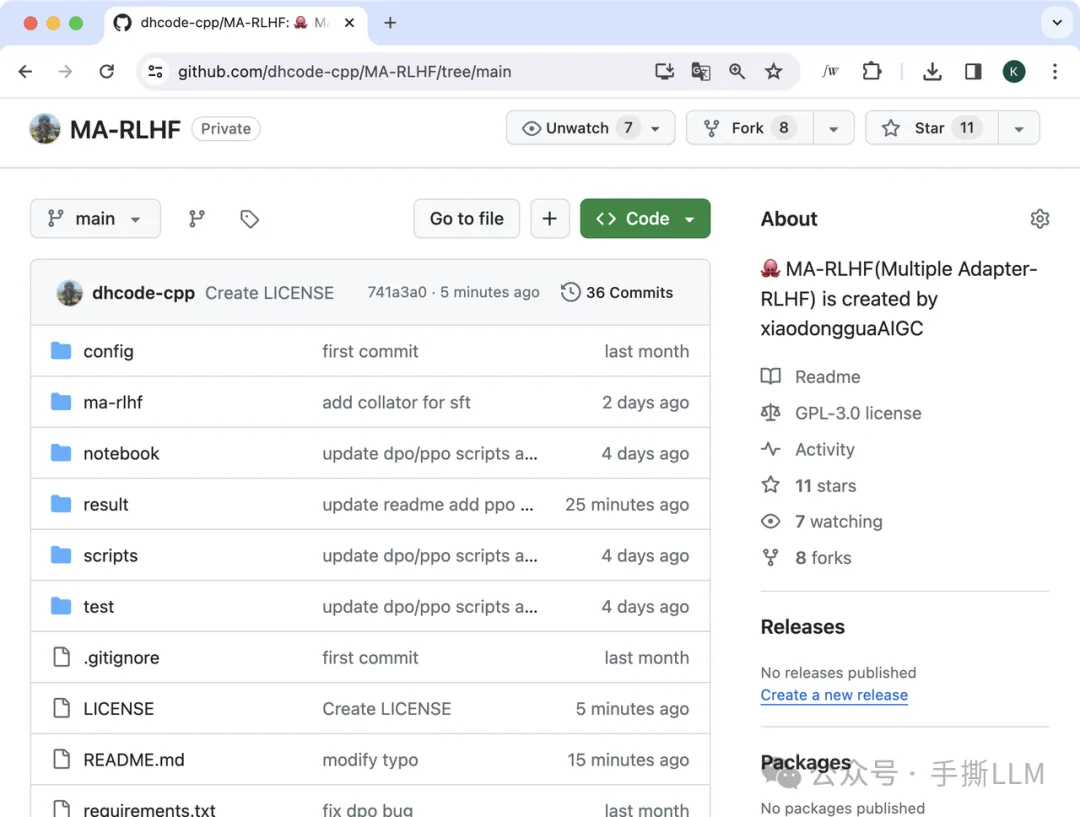Click 'update readme add ppo' commit message
This screenshot has height=817, width=1080.
428,504
